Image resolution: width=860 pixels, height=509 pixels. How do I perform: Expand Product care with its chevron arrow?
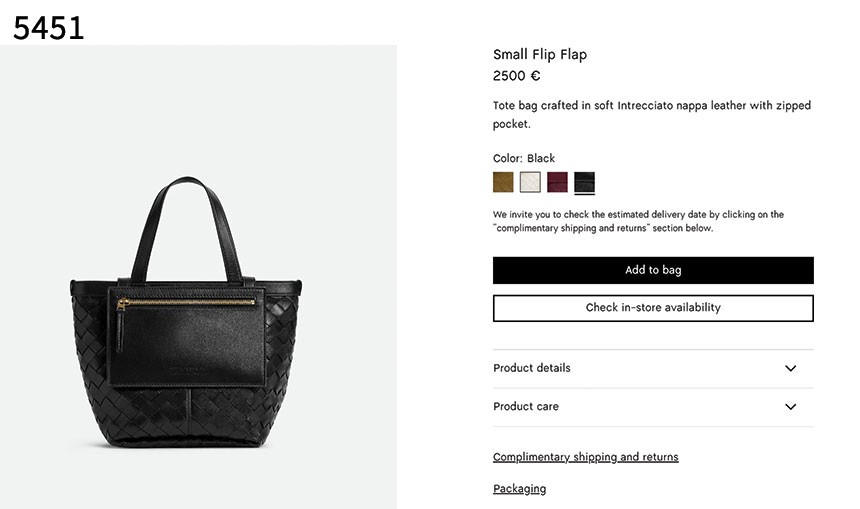pos(790,407)
